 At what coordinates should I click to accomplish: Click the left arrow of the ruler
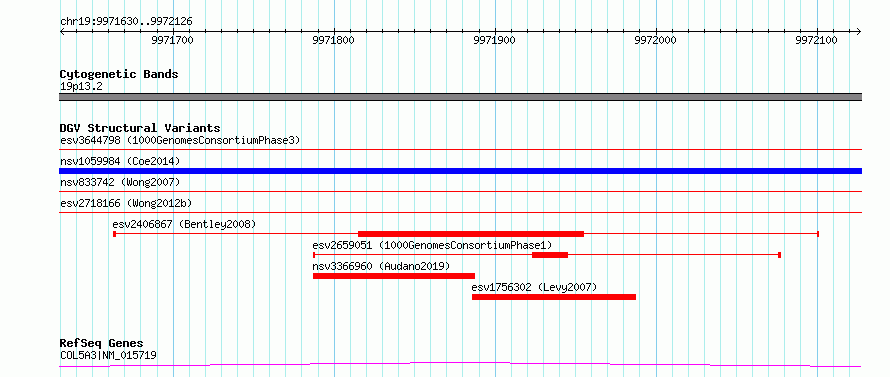62,32
